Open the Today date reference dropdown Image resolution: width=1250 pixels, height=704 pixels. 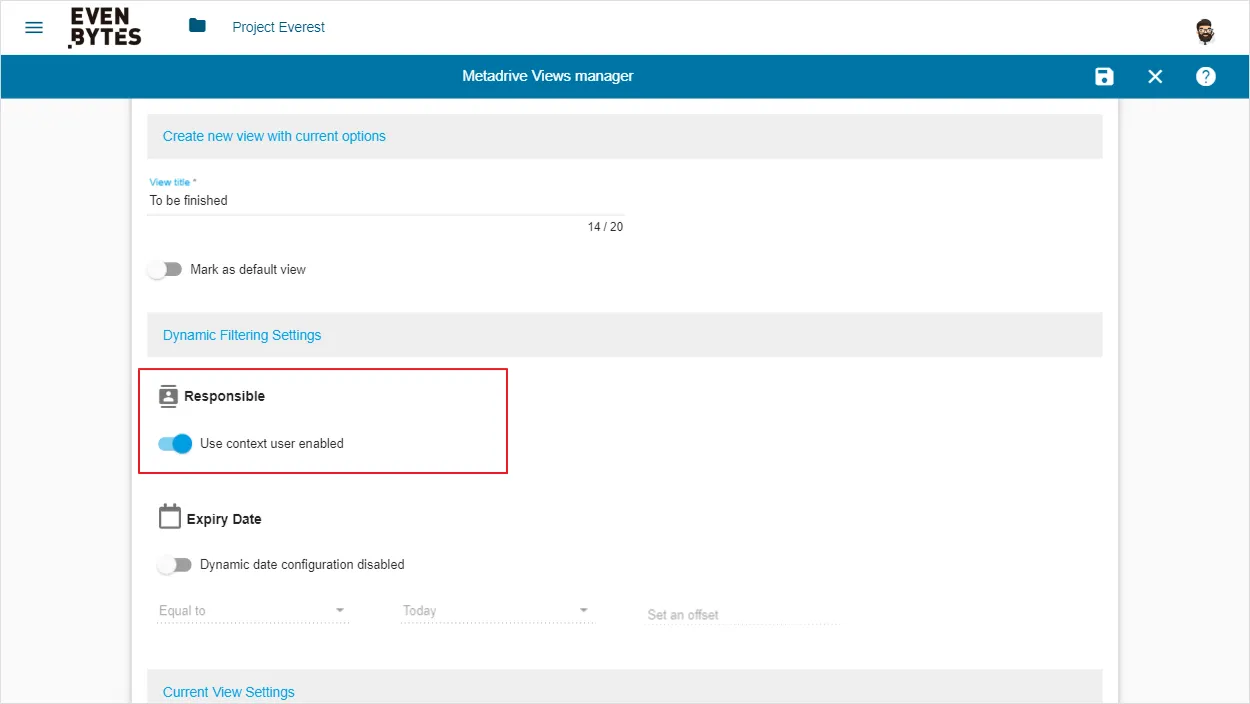coord(498,611)
